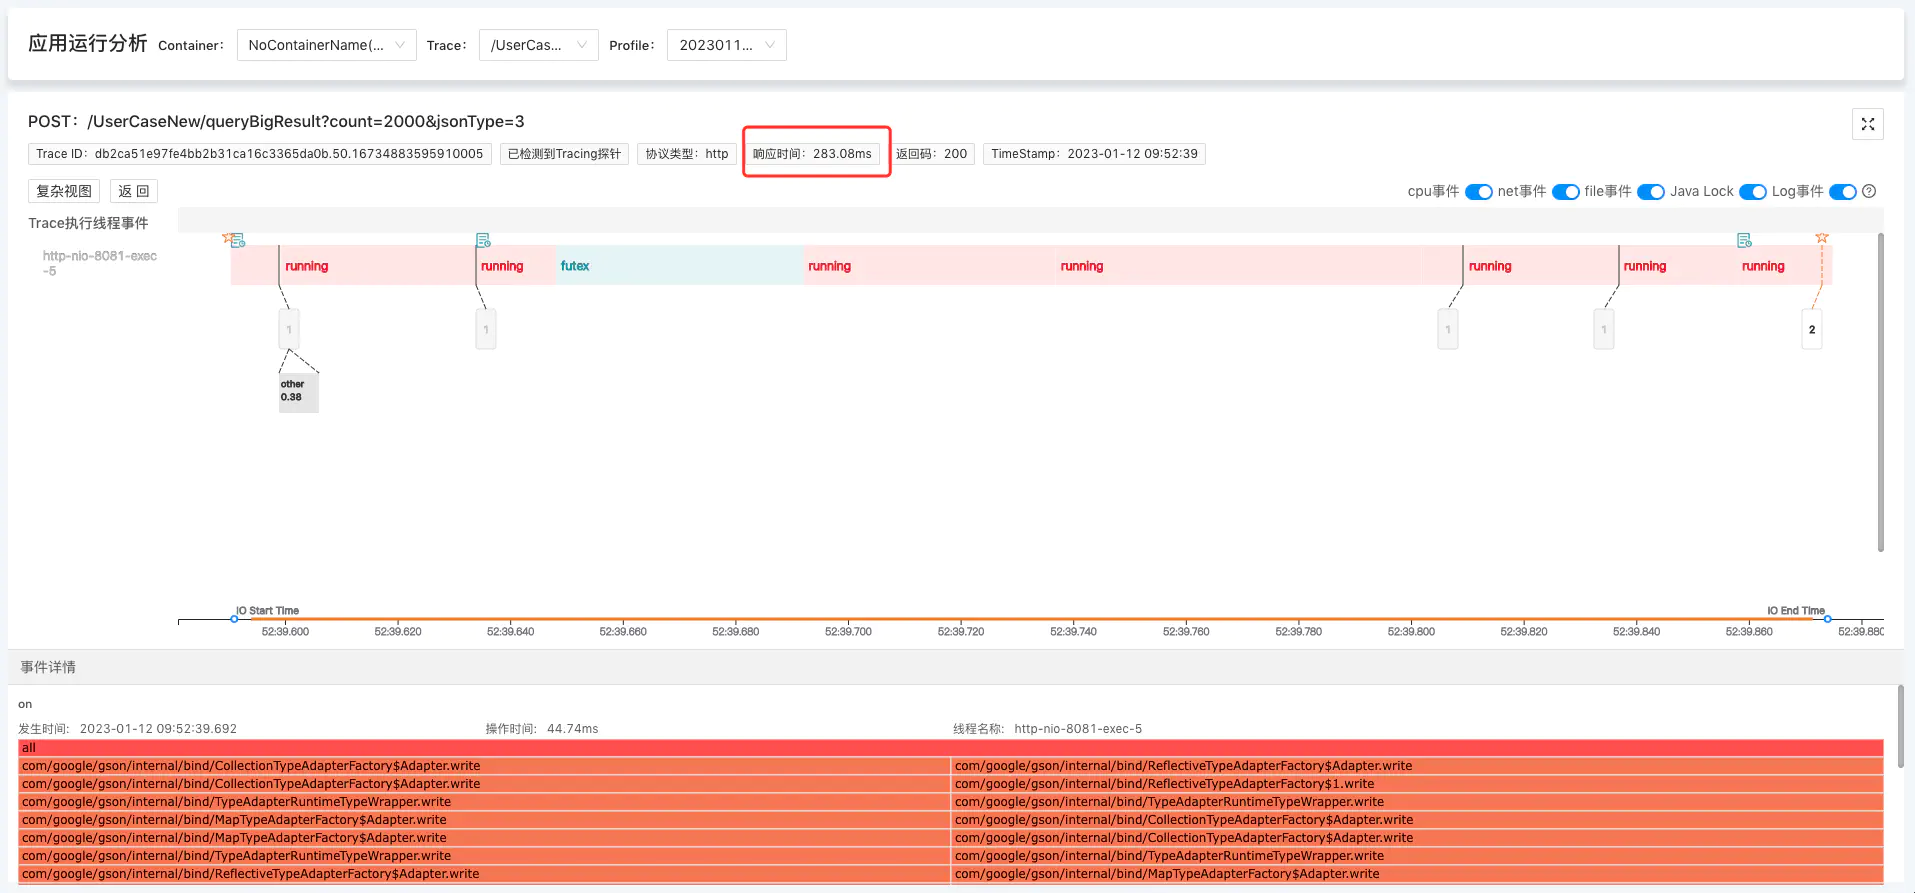The width and height of the screenshot is (1915, 893).
Task: Click the orange star marker at trace end
Action: tap(1822, 238)
